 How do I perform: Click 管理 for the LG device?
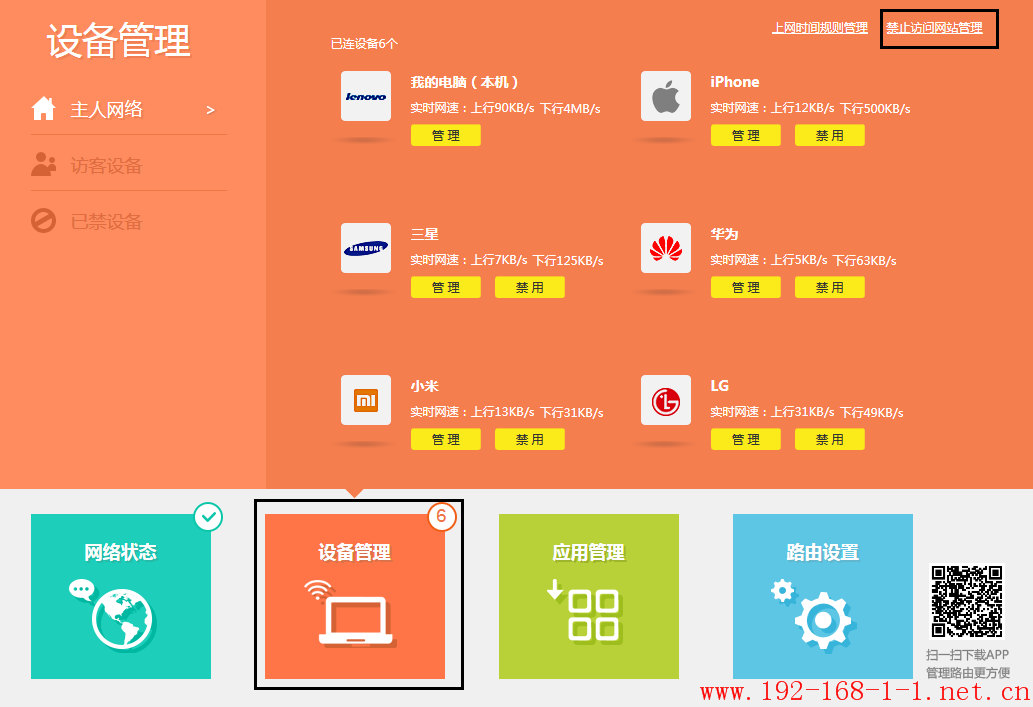(746, 439)
